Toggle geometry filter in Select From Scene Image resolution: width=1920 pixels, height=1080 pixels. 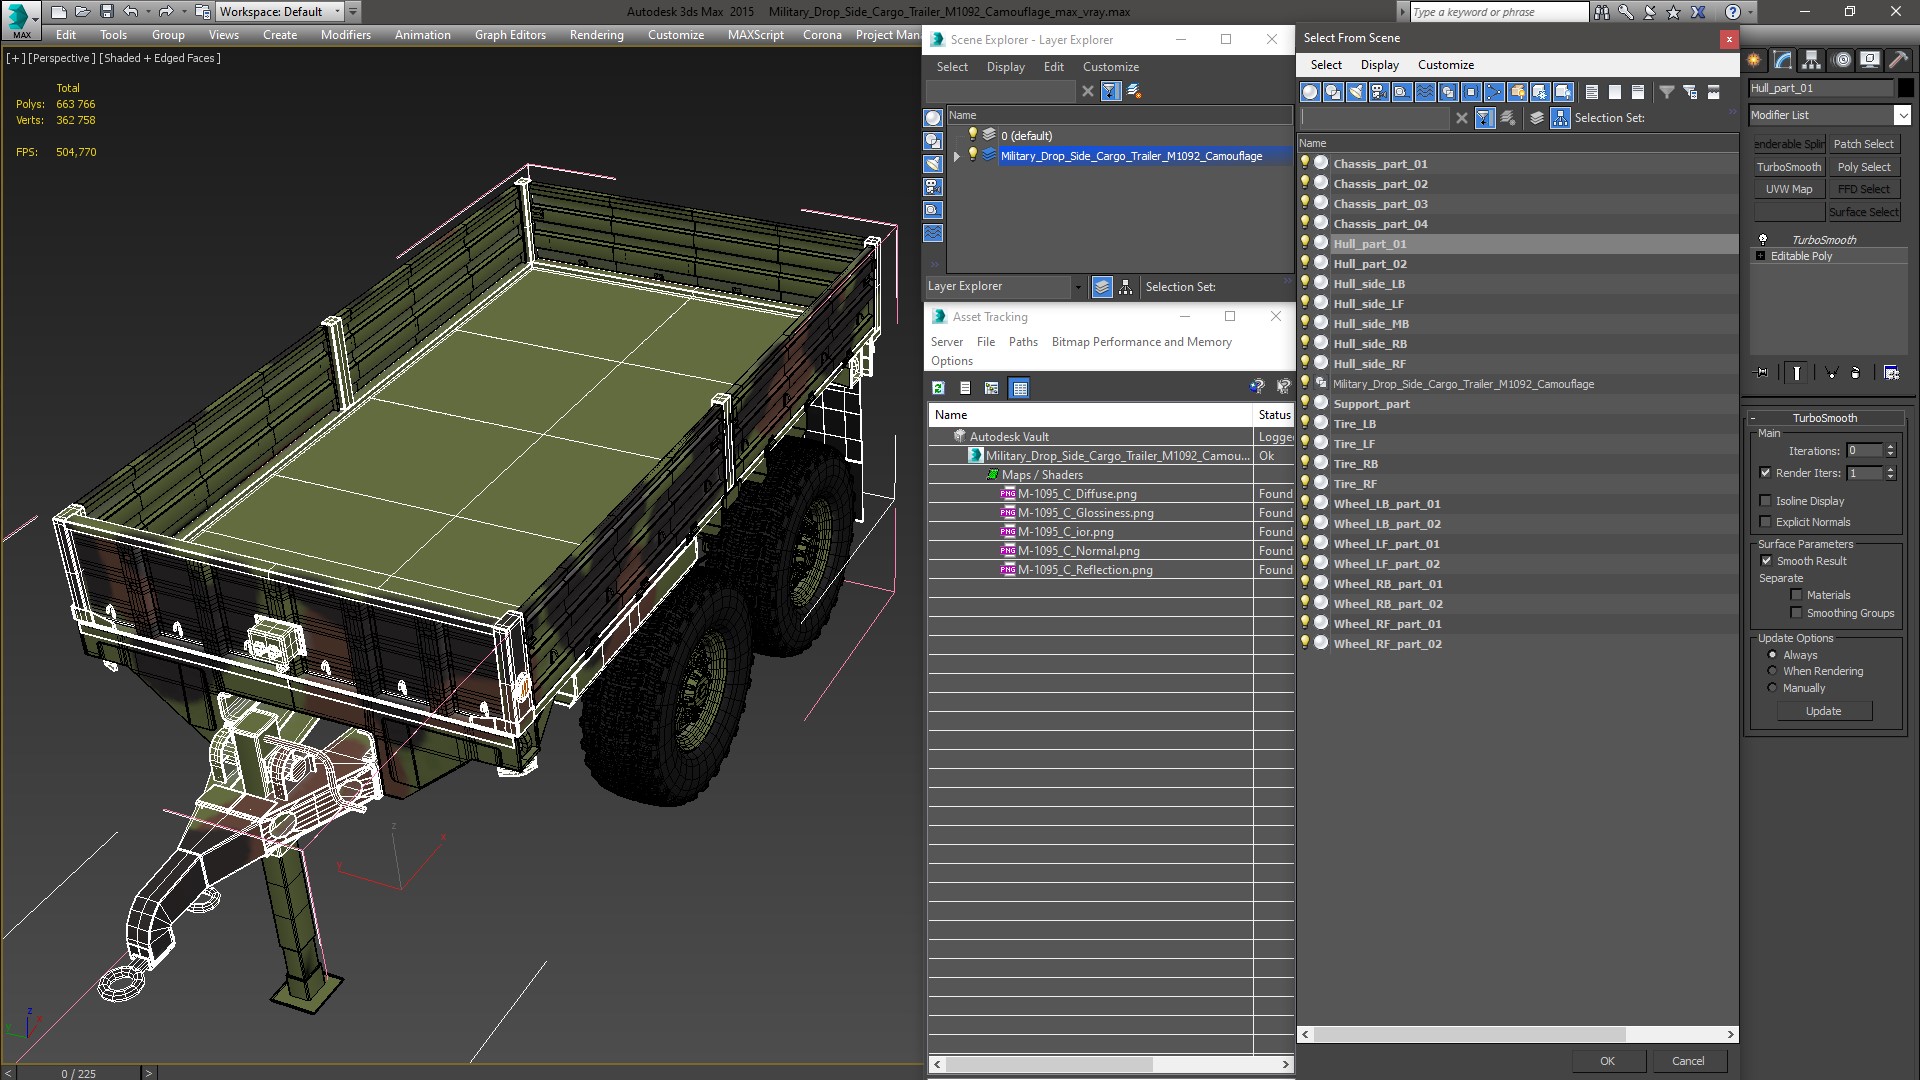pyautogui.click(x=1310, y=92)
